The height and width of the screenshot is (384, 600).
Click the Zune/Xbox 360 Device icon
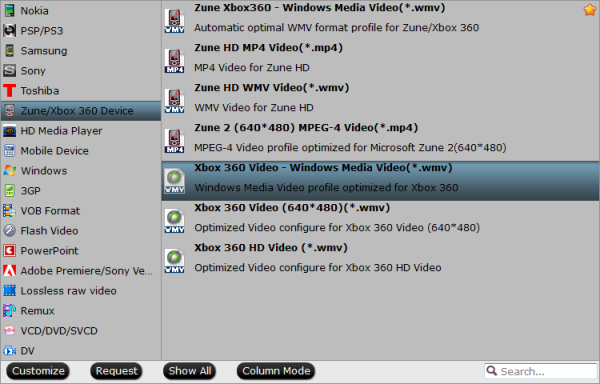click(x=9, y=111)
